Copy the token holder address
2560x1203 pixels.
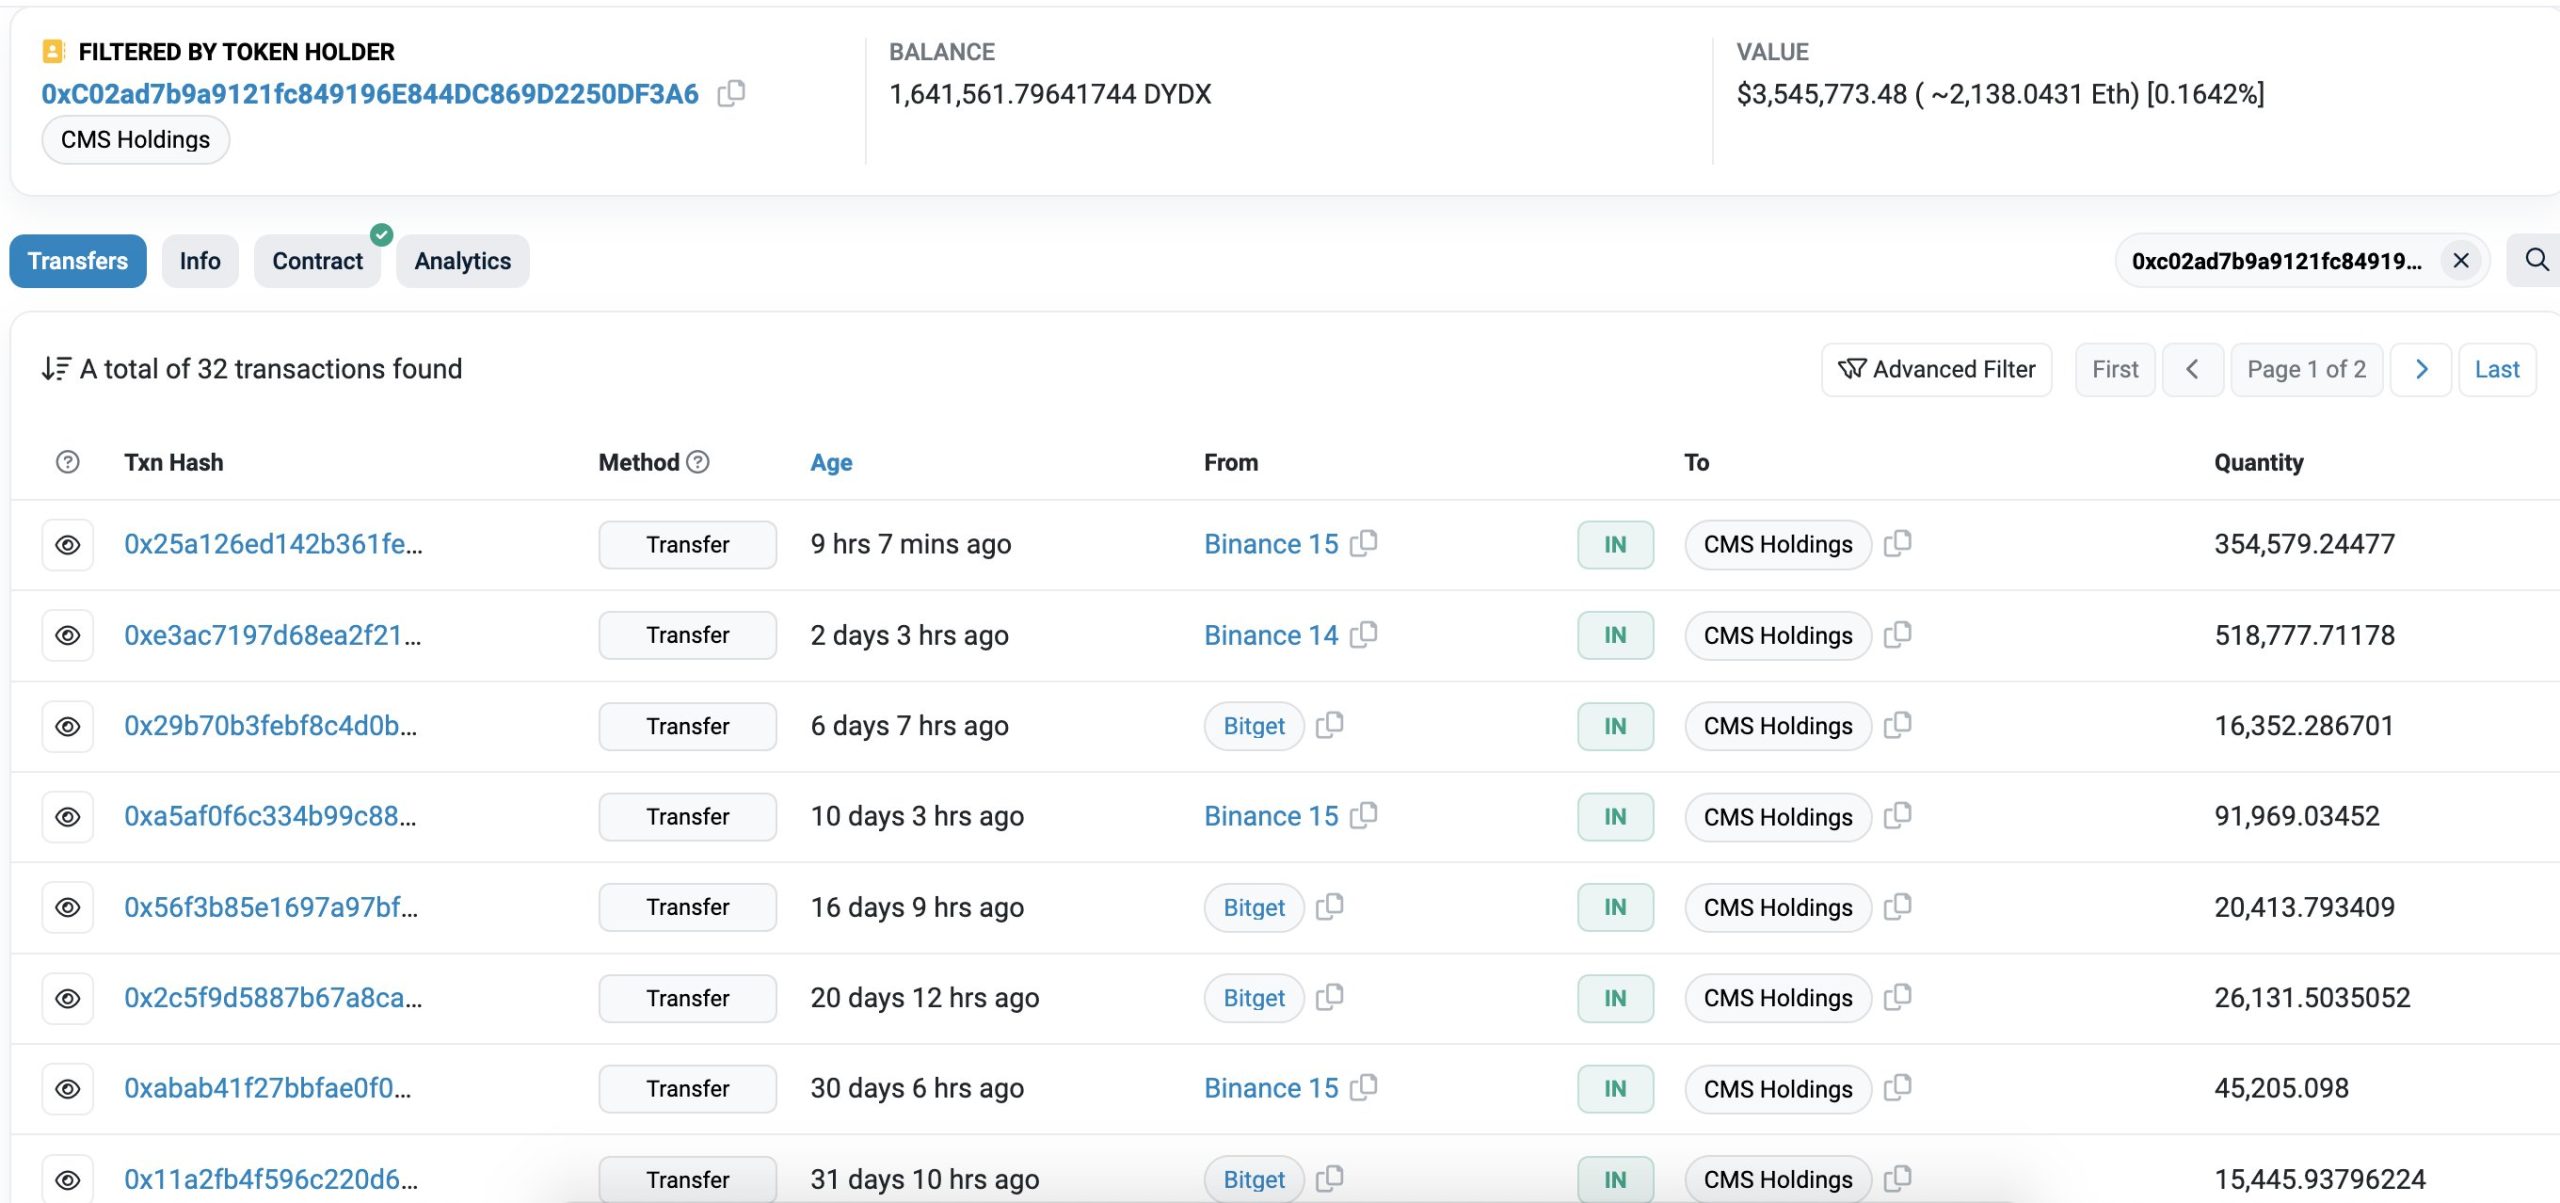731,94
